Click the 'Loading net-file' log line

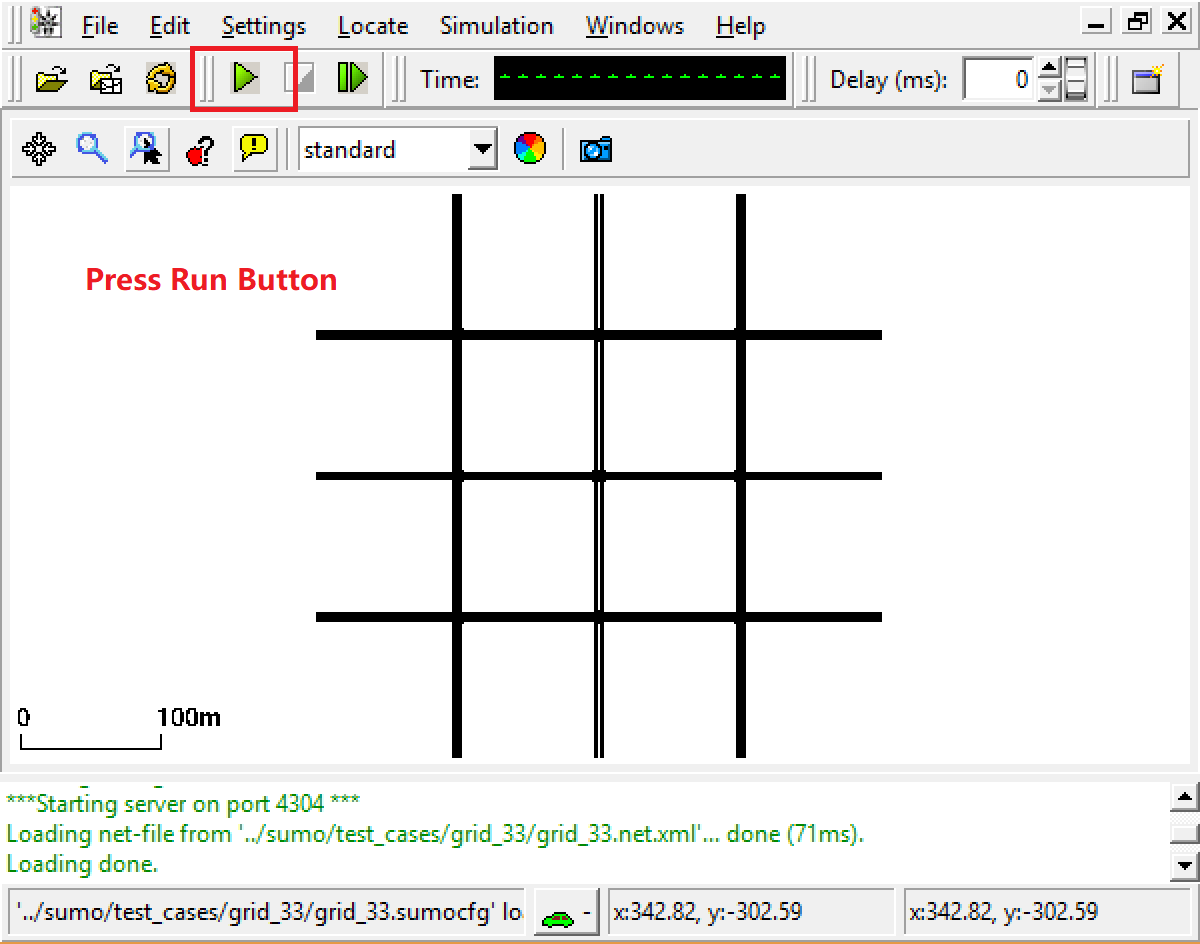(435, 833)
